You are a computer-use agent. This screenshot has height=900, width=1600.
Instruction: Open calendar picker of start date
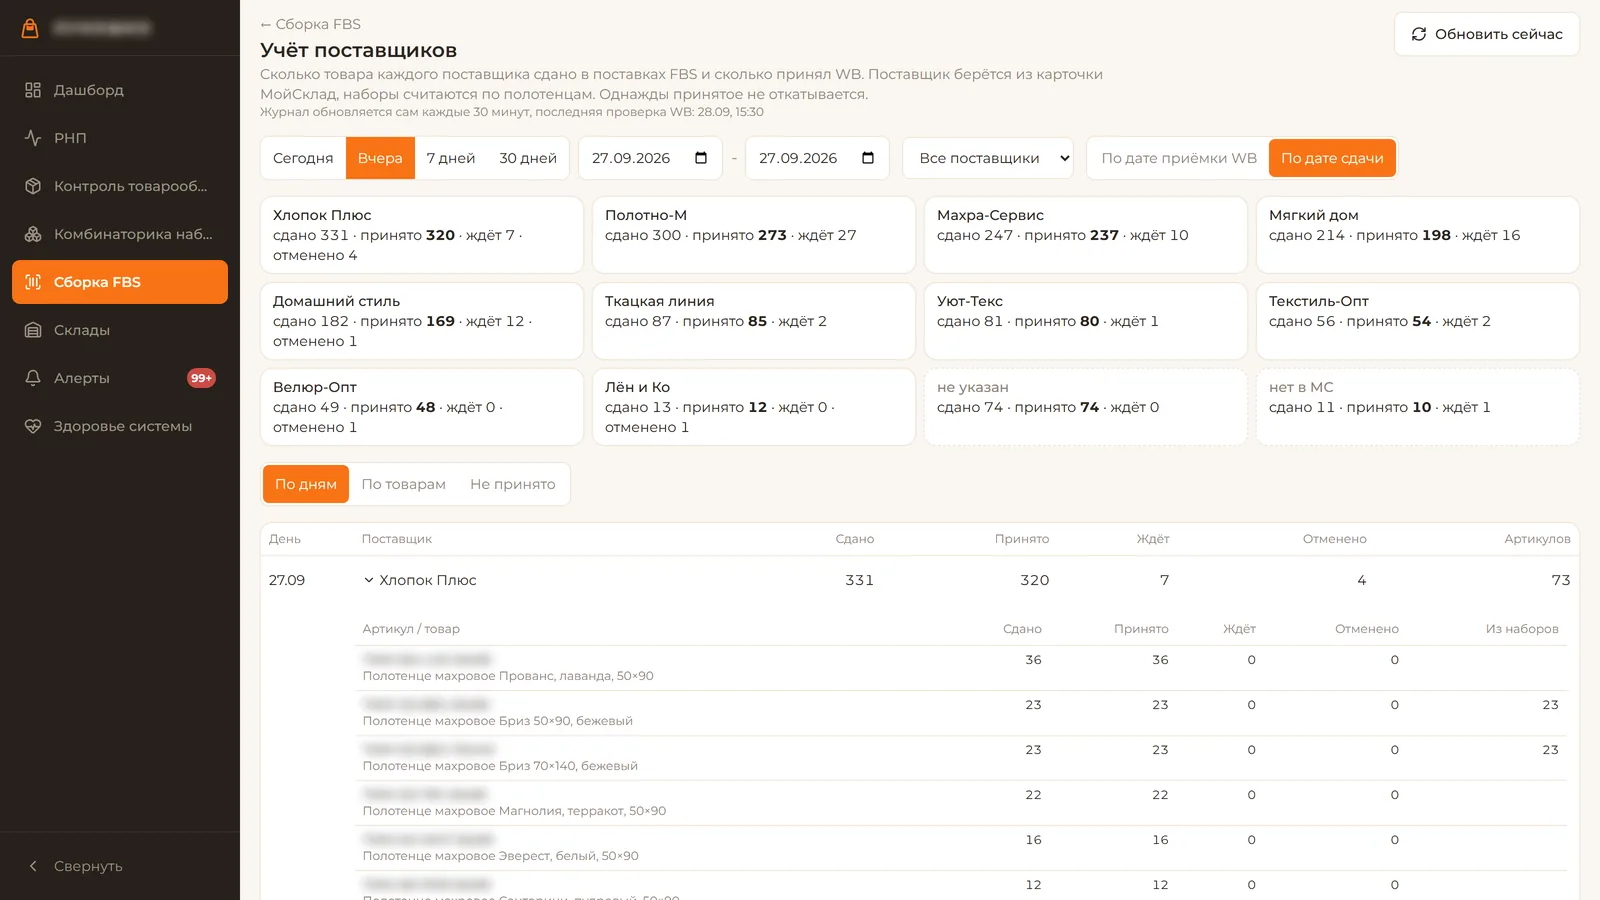[701, 158]
